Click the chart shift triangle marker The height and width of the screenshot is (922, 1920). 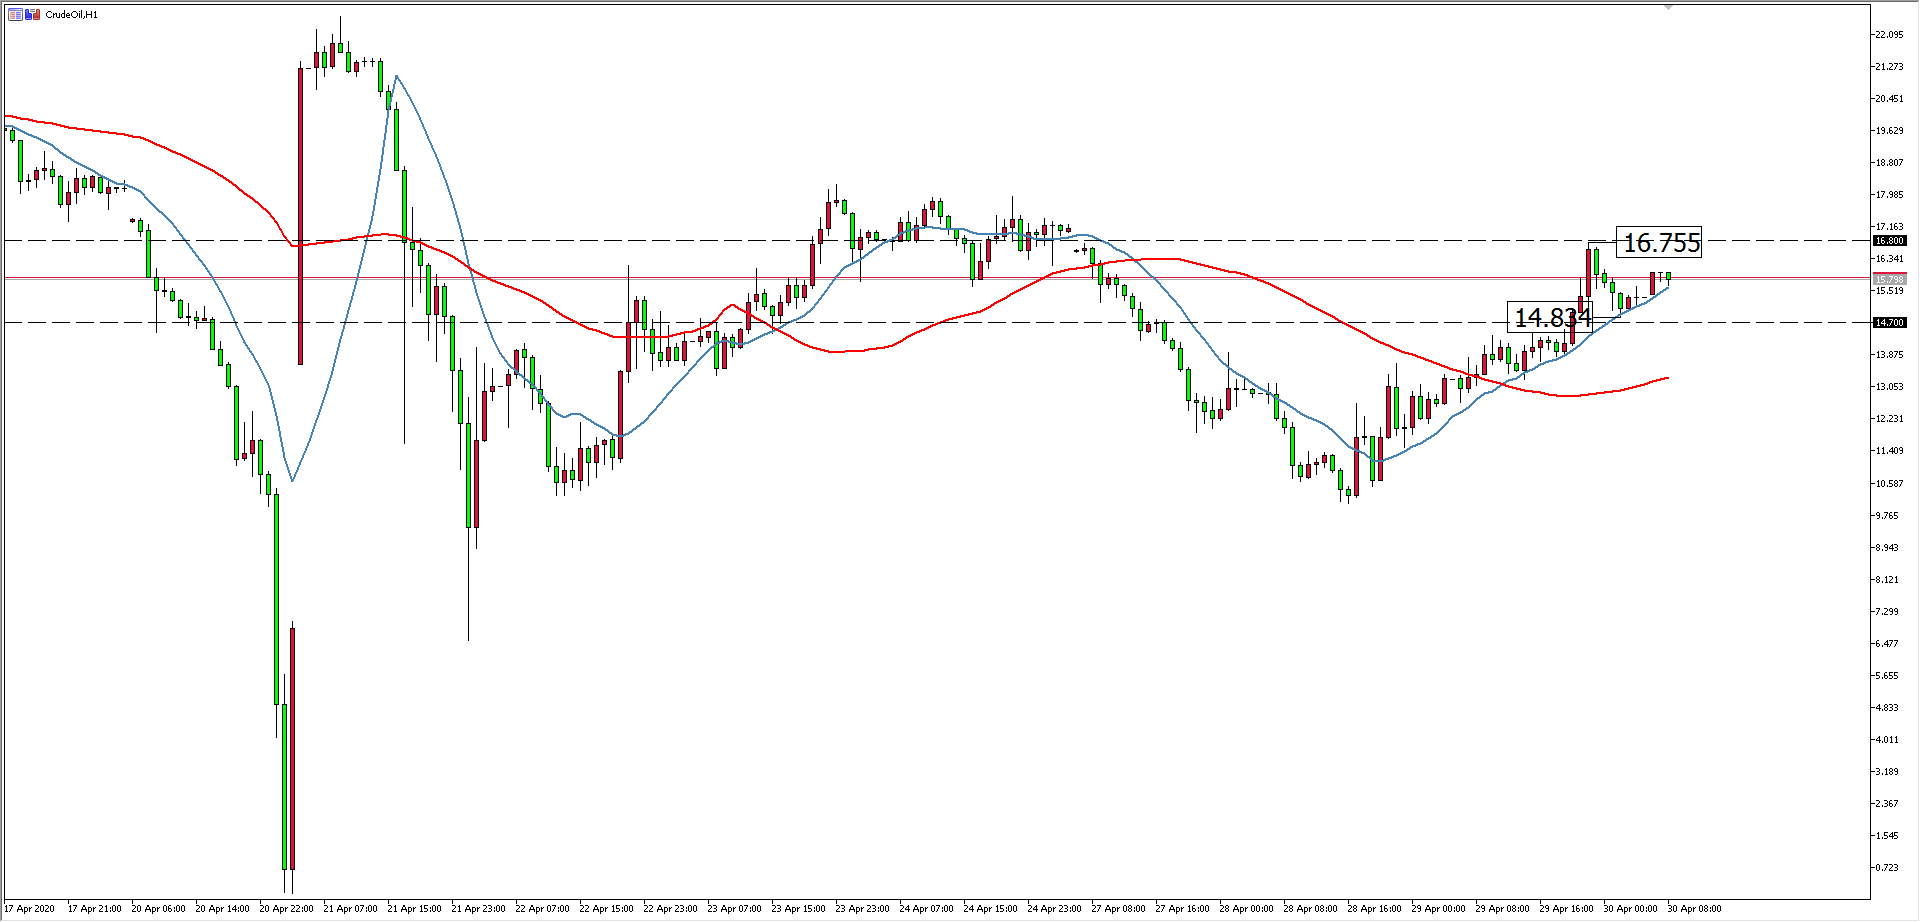tap(1668, 8)
